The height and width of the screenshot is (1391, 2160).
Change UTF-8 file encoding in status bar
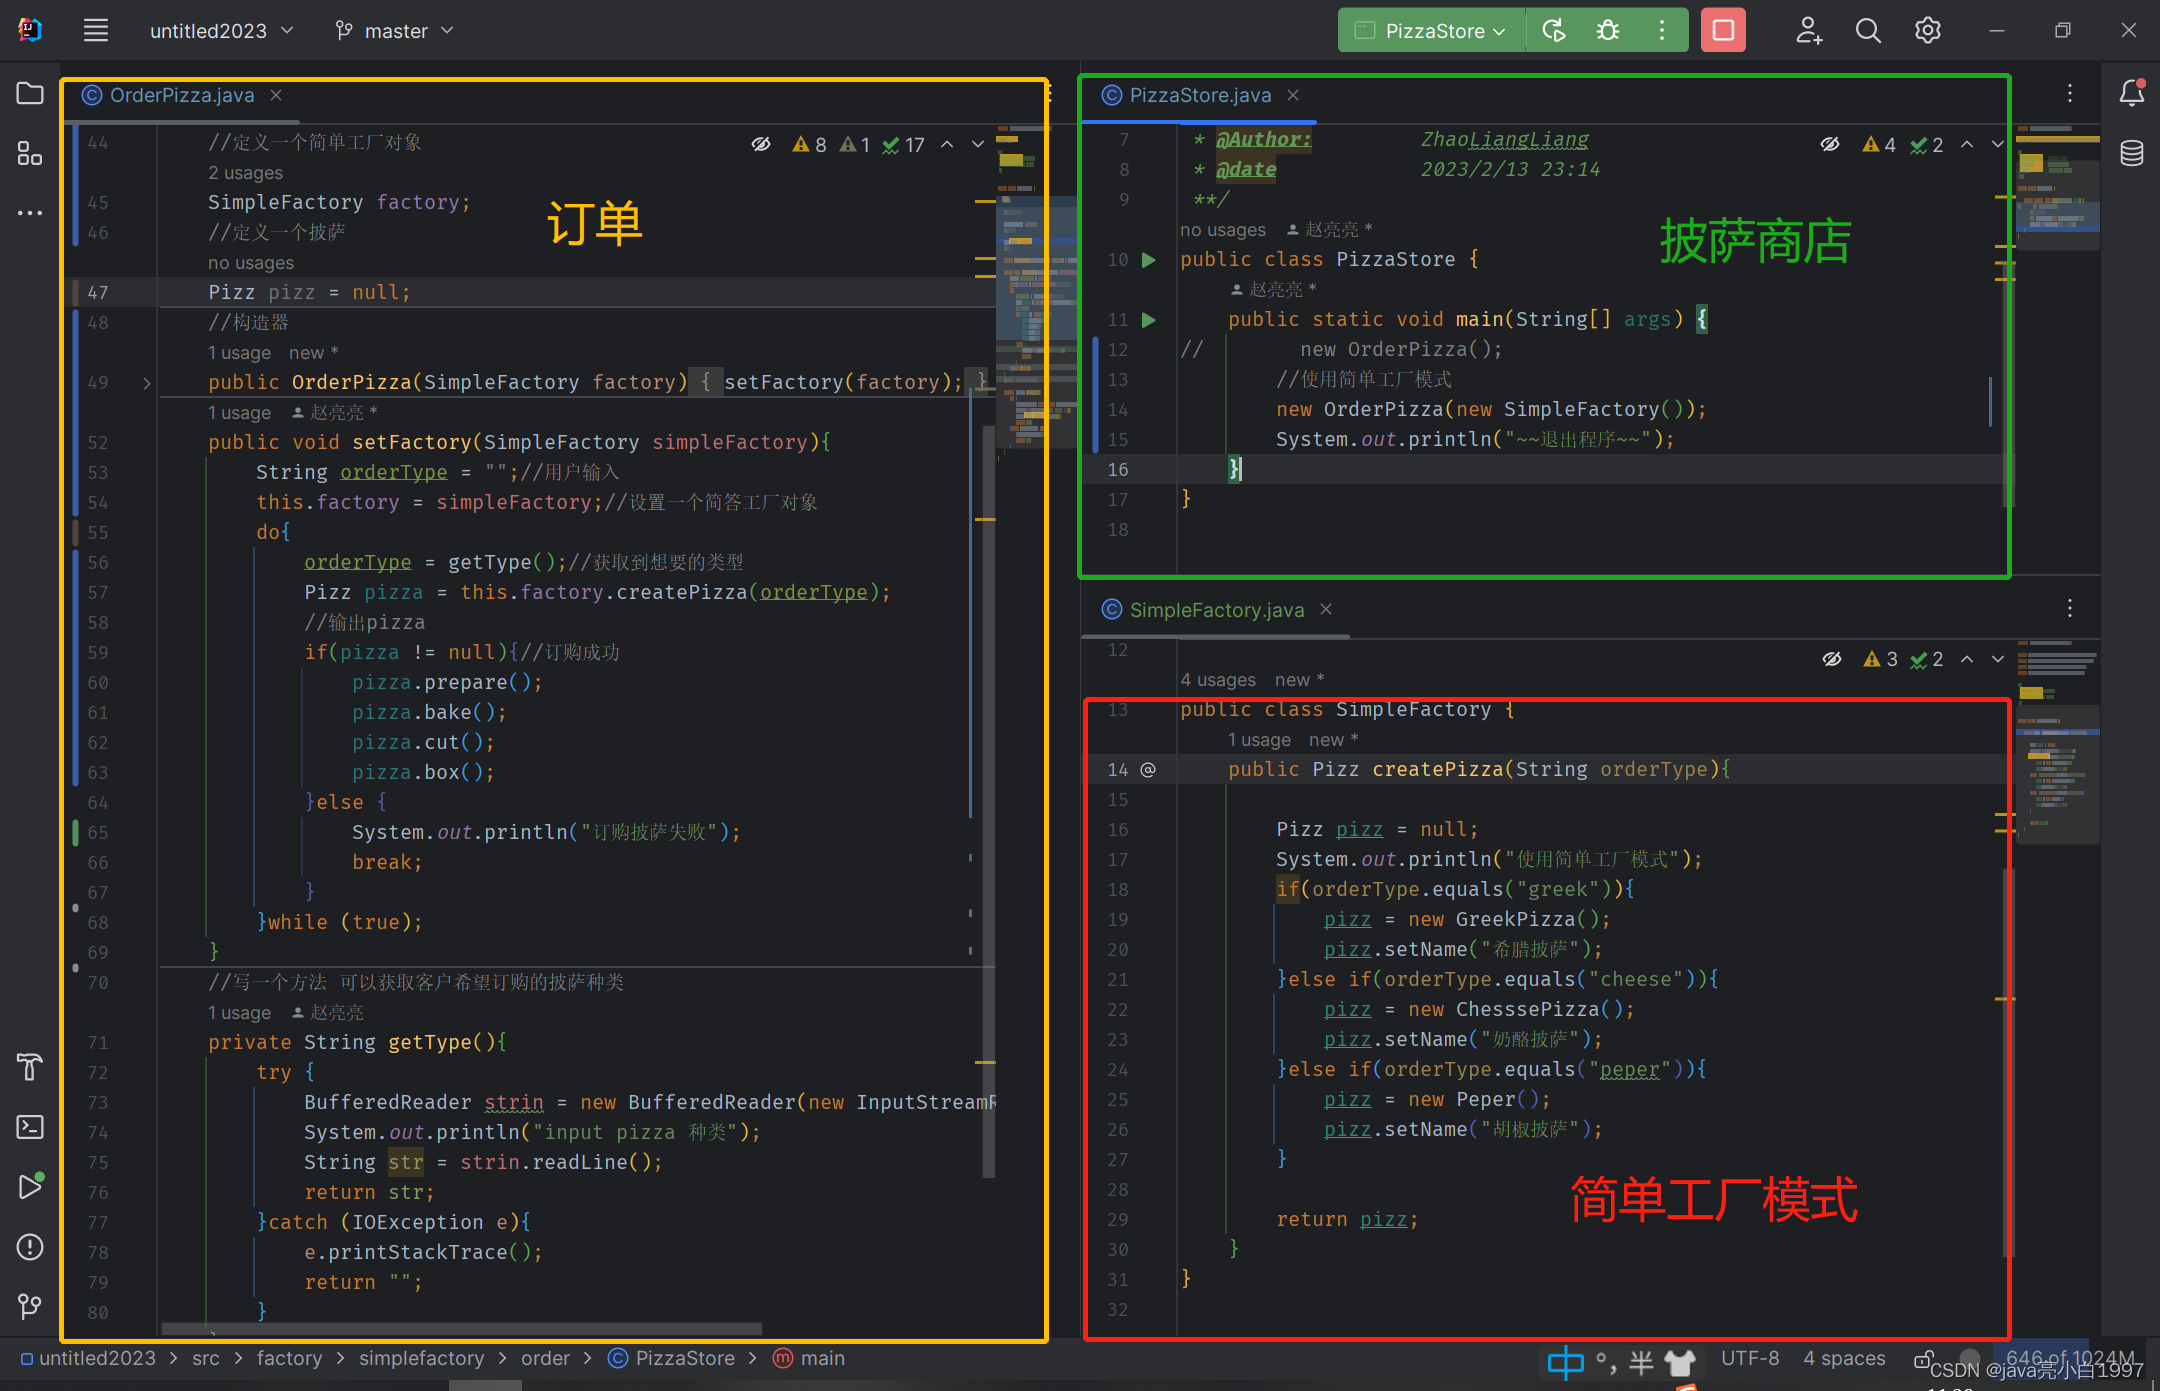click(1750, 1358)
